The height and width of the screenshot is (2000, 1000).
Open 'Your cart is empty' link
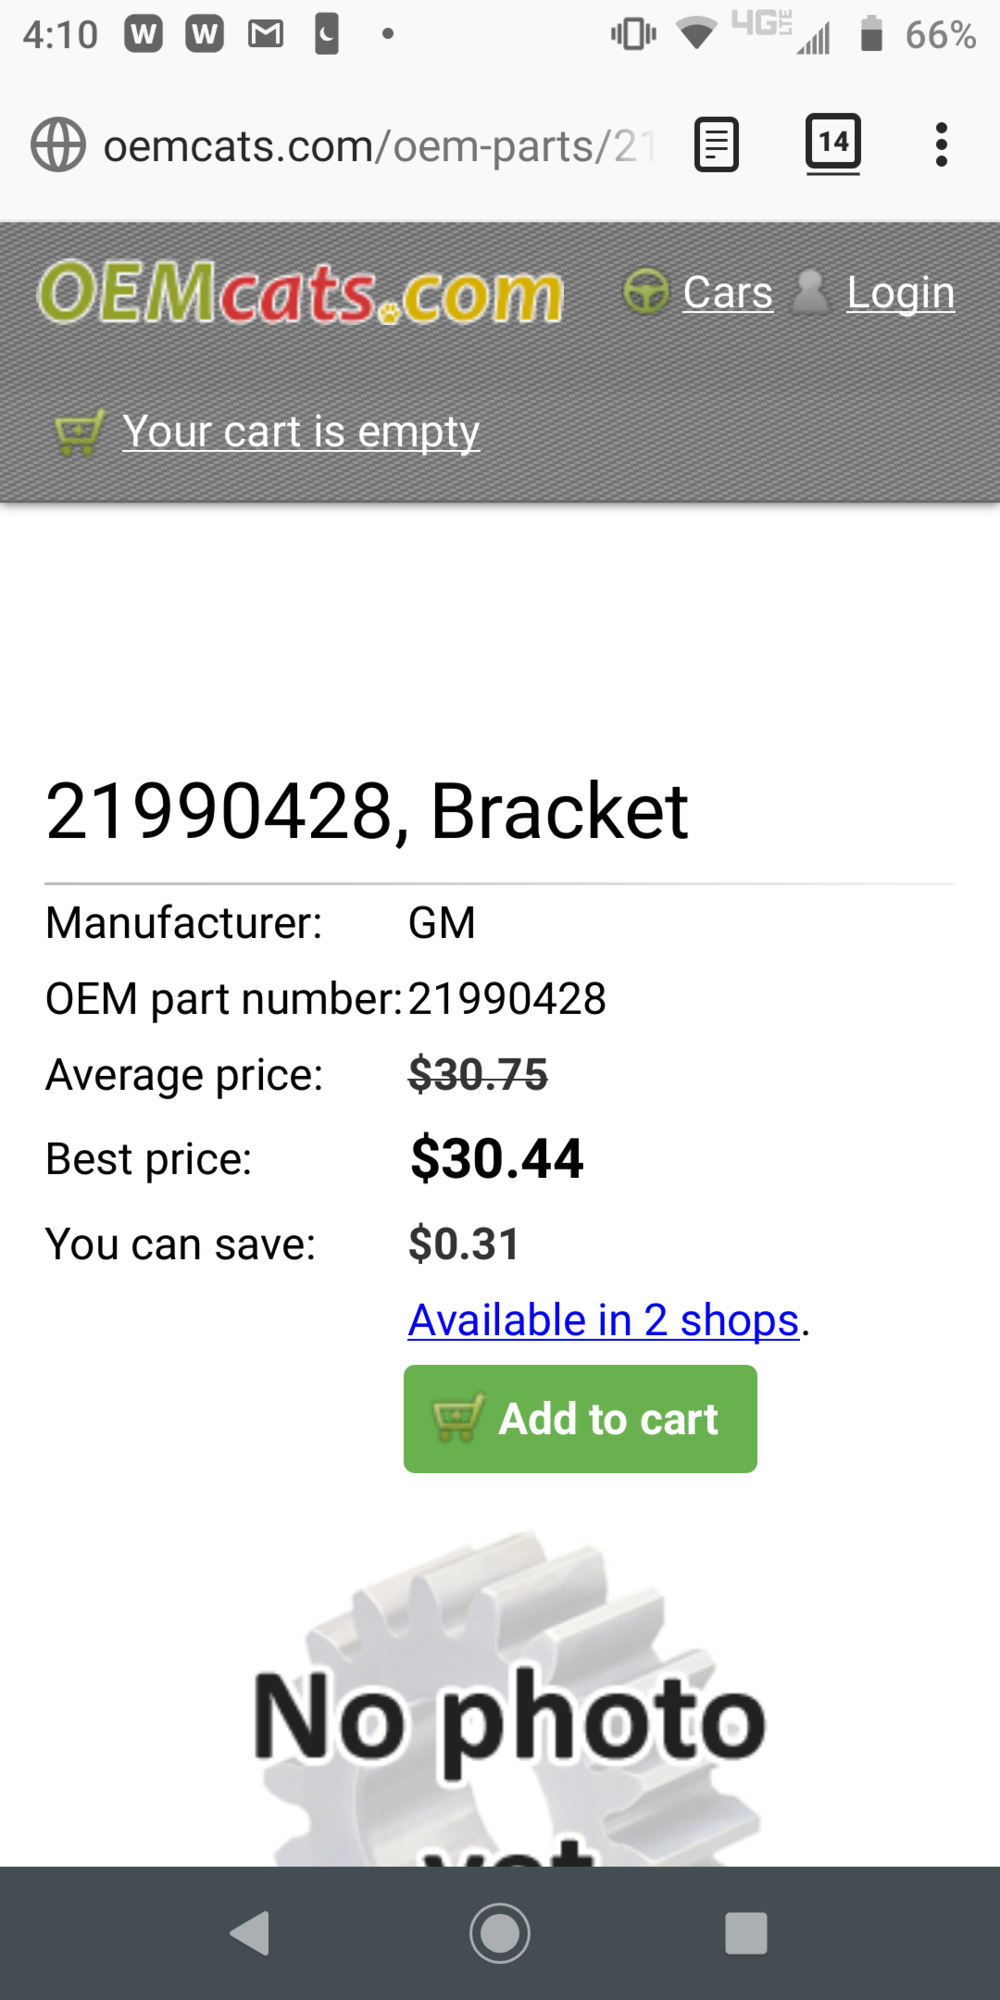(x=301, y=432)
